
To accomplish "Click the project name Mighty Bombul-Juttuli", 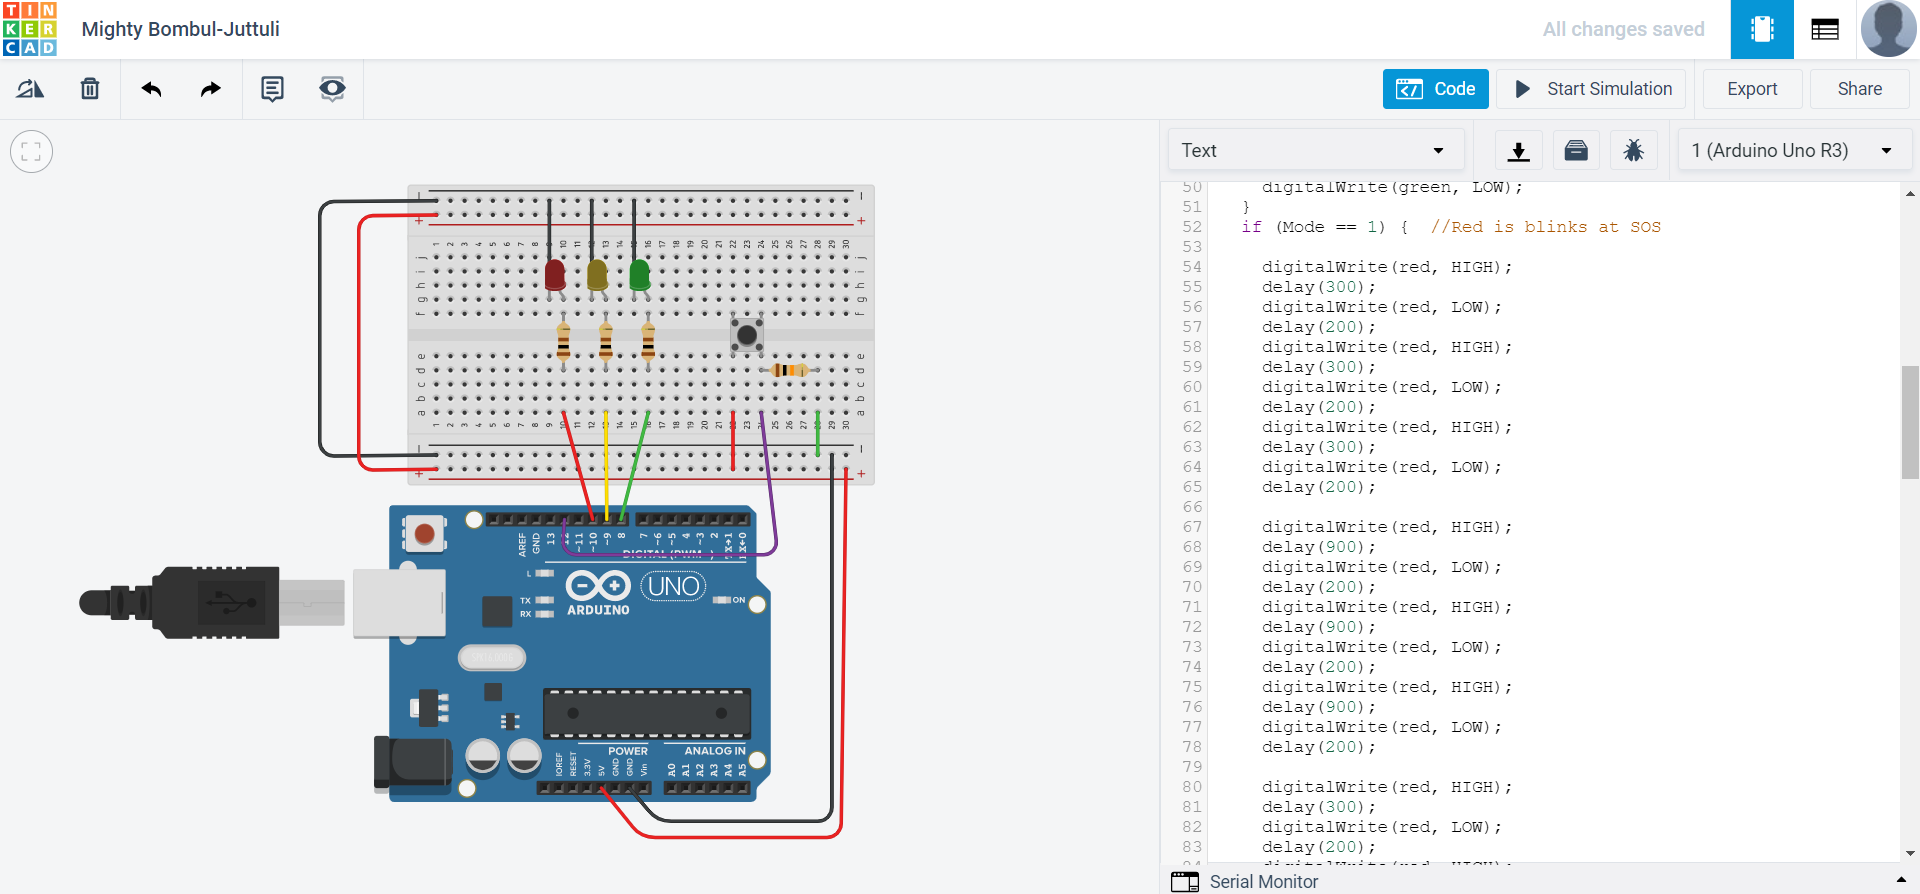I will pos(181,29).
